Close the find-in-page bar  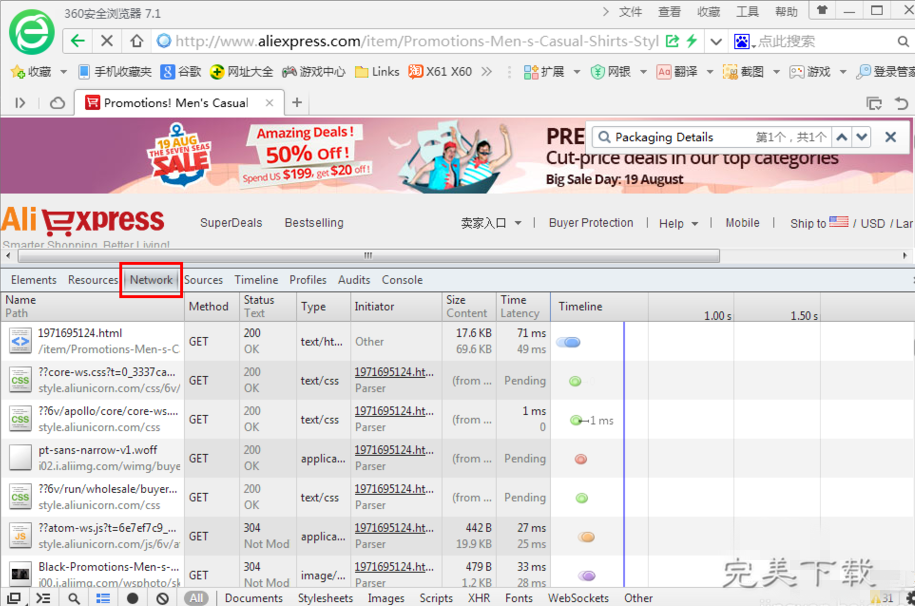[x=890, y=137]
